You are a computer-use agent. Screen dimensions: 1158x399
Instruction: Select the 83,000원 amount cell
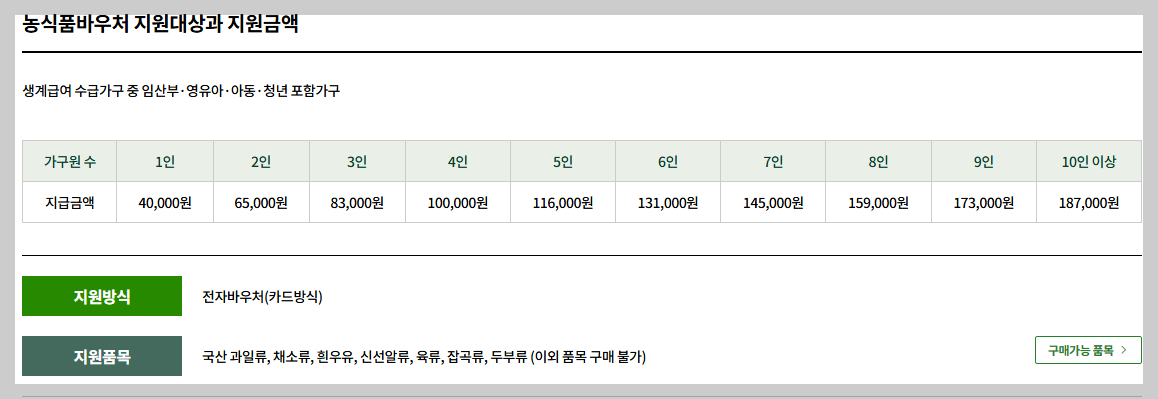coord(357,202)
